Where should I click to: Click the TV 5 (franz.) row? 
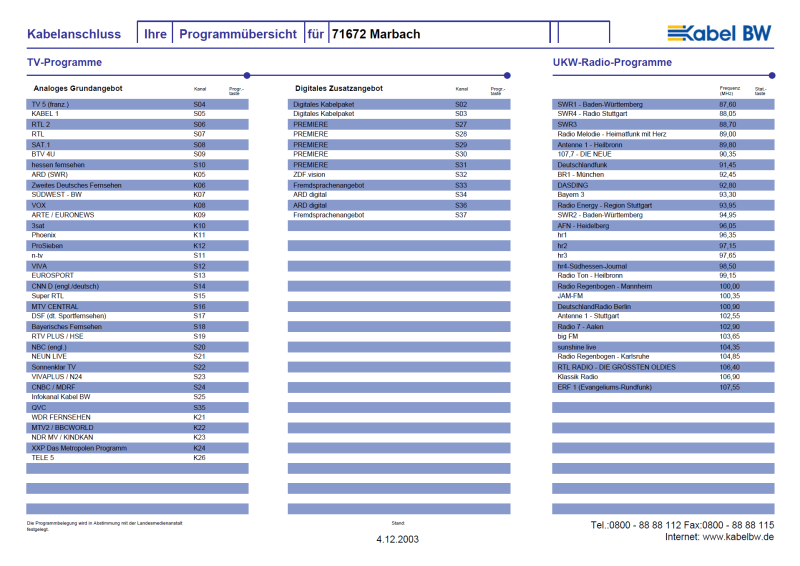[137, 104]
